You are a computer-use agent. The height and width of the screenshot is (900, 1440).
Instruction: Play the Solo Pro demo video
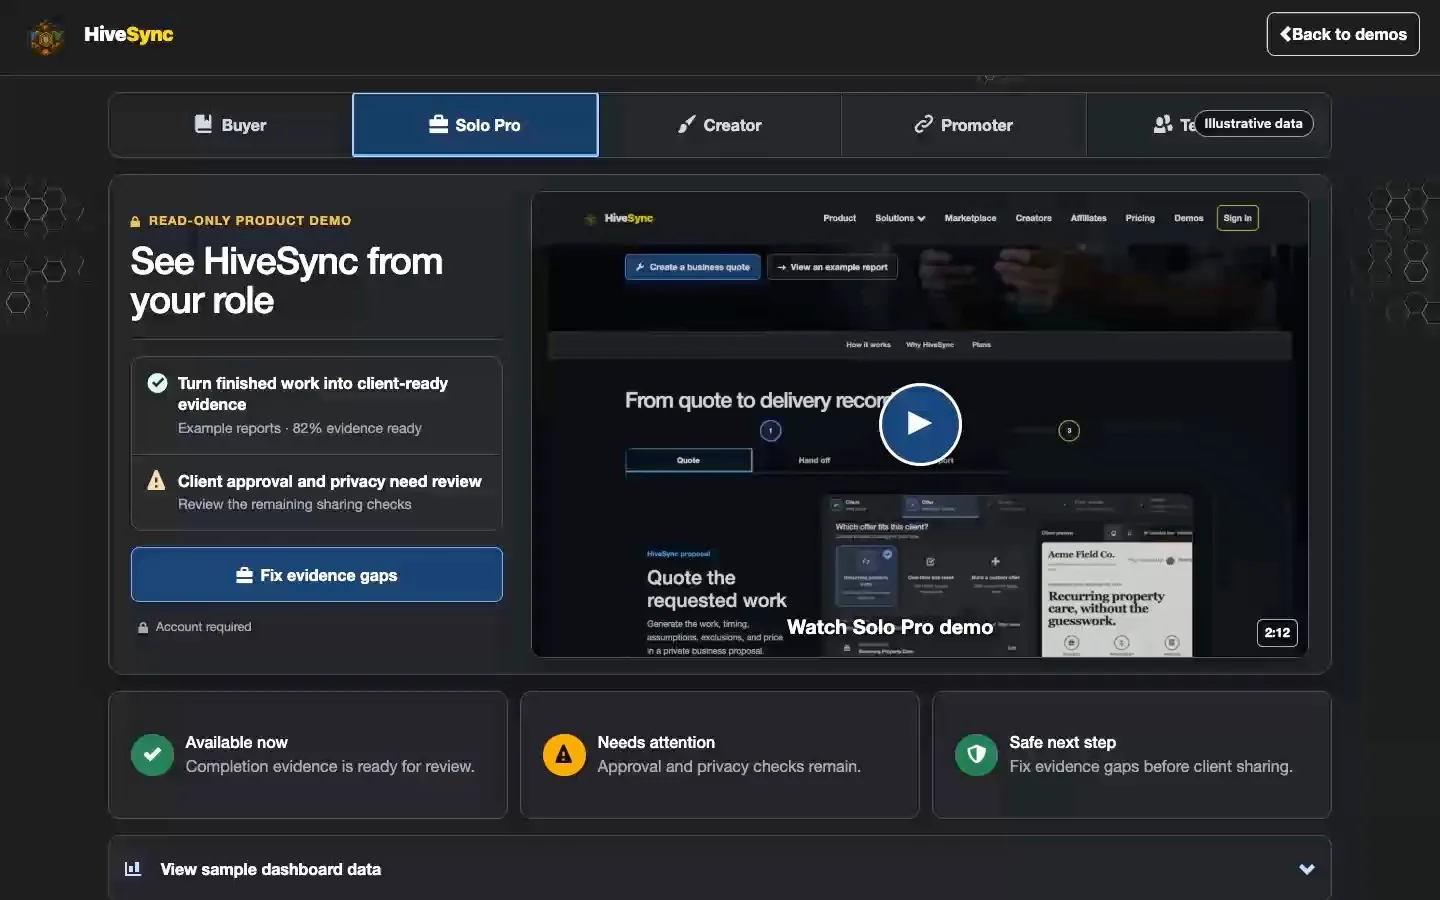[920, 424]
